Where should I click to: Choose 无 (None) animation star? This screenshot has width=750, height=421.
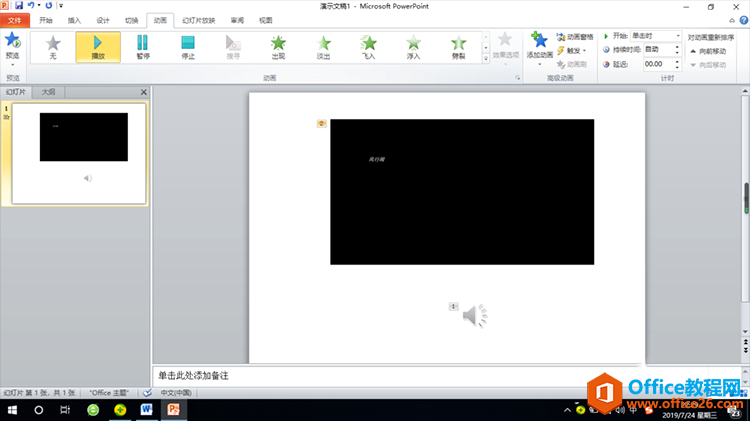tap(53, 46)
